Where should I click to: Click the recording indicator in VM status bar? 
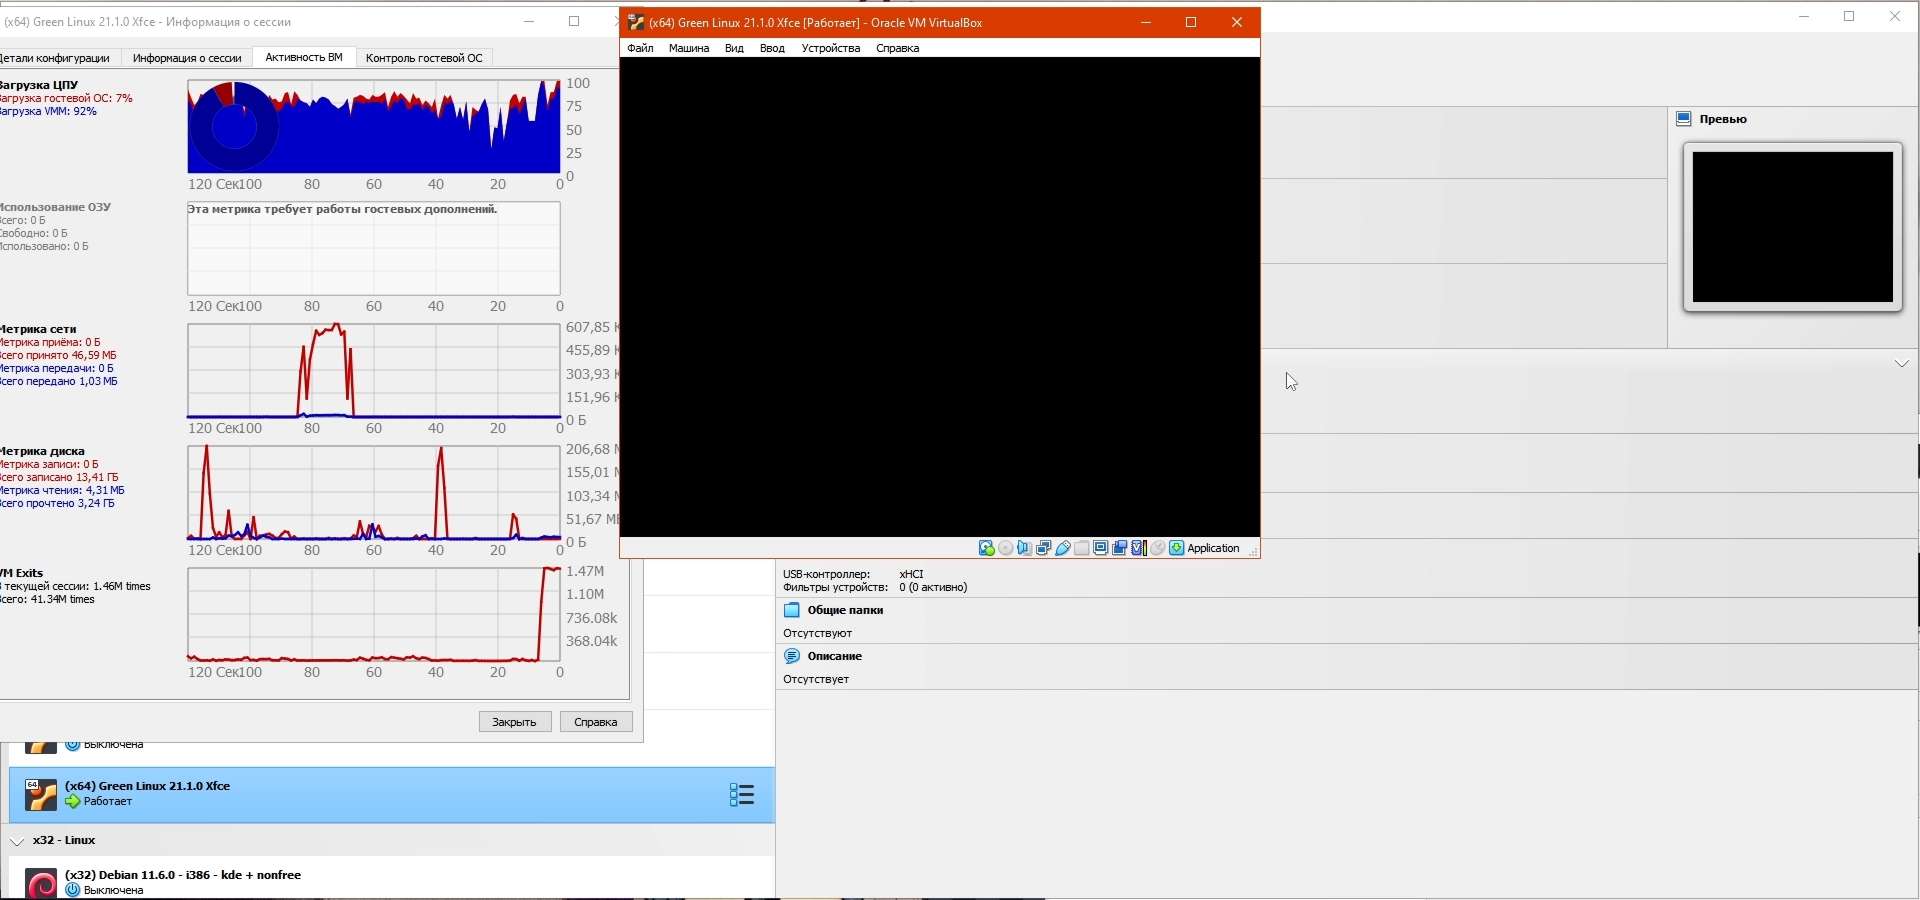coord(1120,548)
